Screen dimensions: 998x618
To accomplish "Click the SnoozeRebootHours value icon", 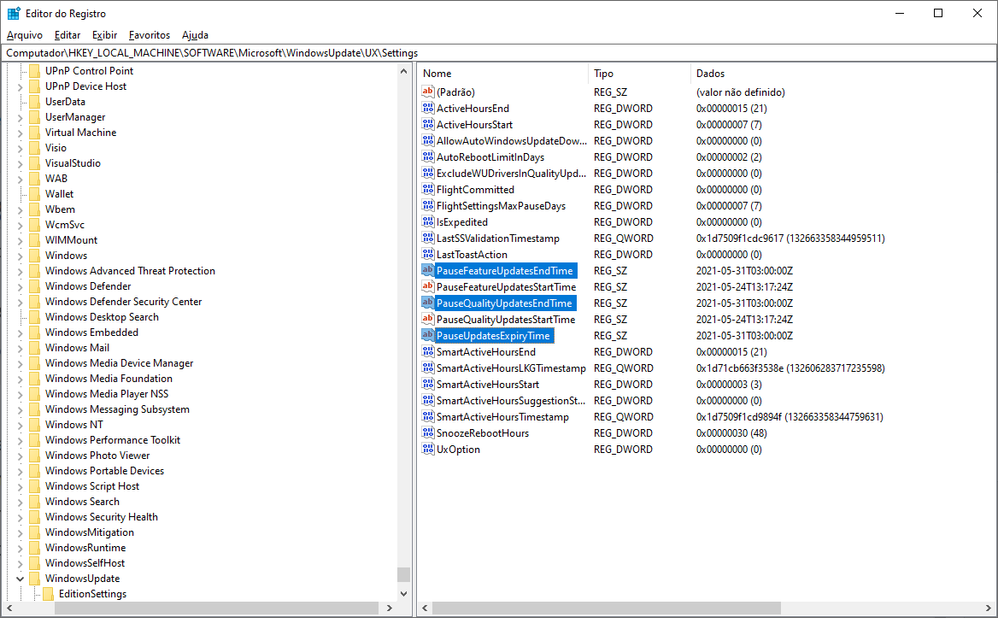I will pyautogui.click(x=428, y=433).
